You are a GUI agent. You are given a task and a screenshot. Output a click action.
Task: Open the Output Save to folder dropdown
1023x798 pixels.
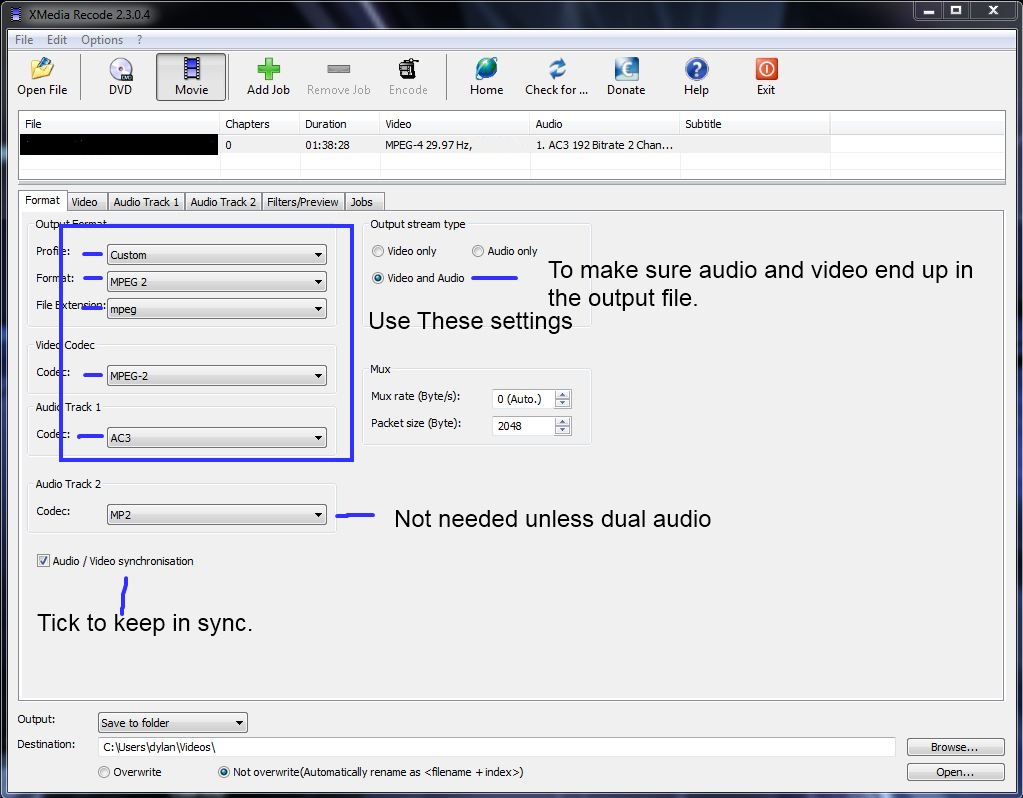[172, 722]
